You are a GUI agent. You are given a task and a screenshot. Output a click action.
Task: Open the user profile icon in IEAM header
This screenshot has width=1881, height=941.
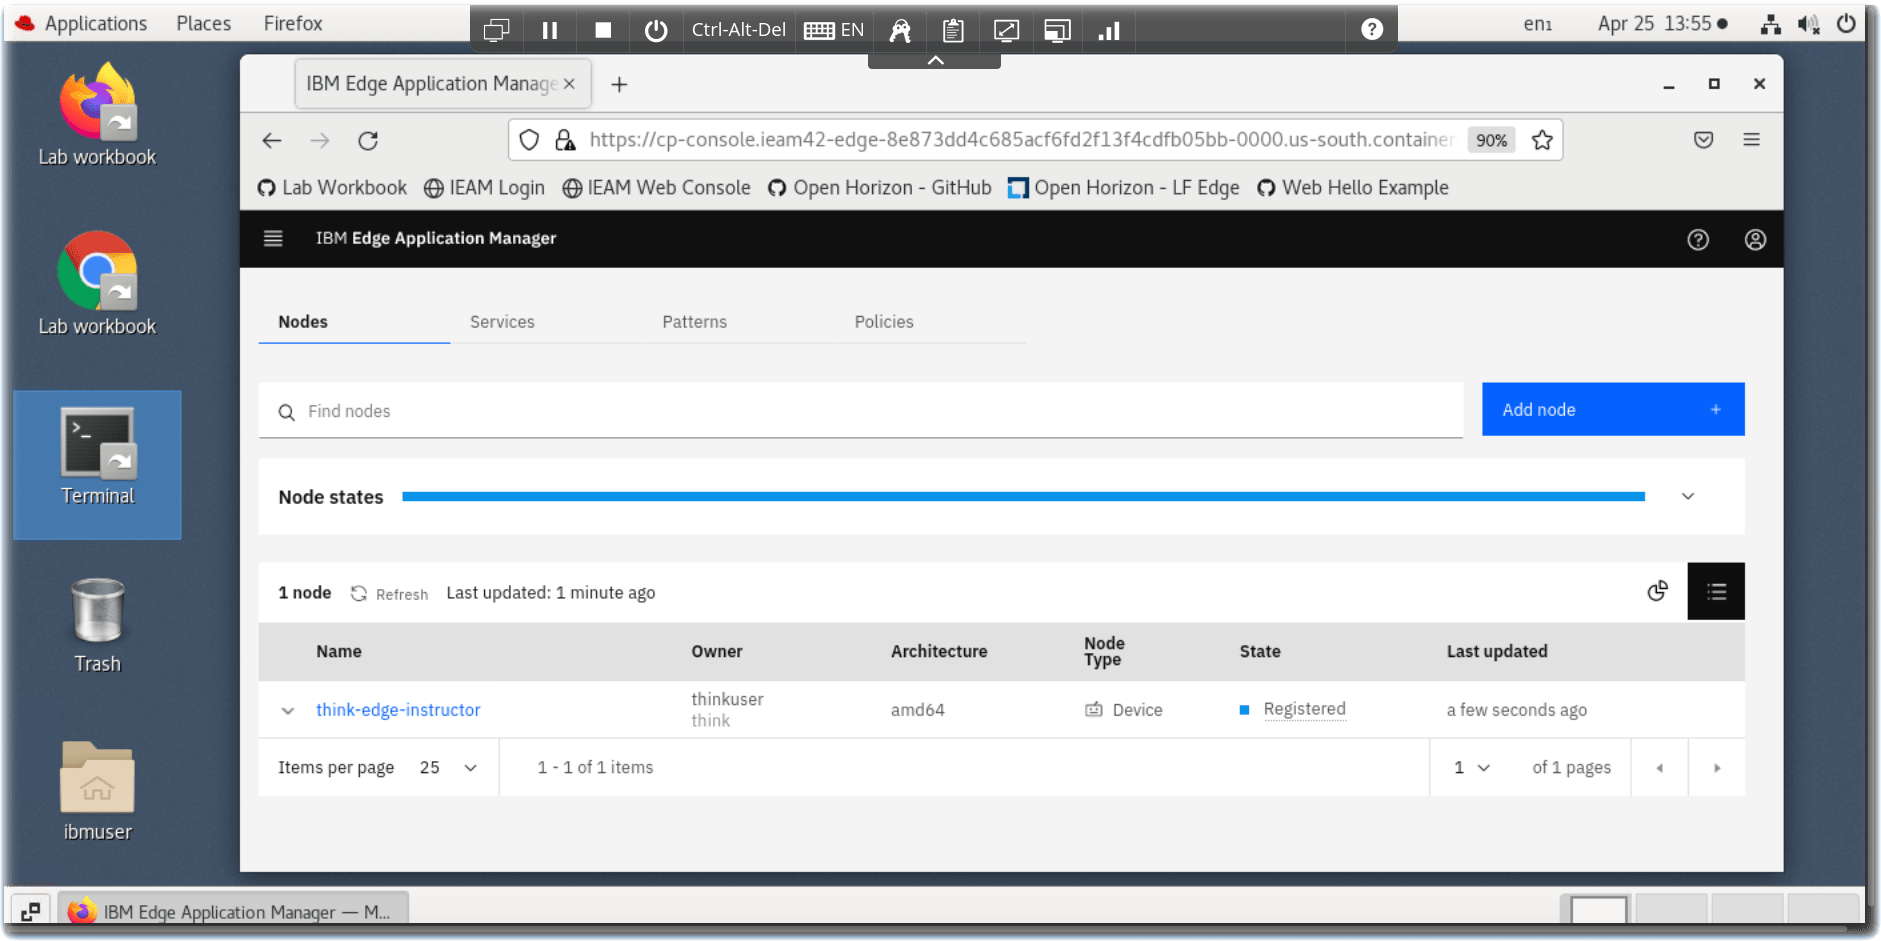point(1755,239)
